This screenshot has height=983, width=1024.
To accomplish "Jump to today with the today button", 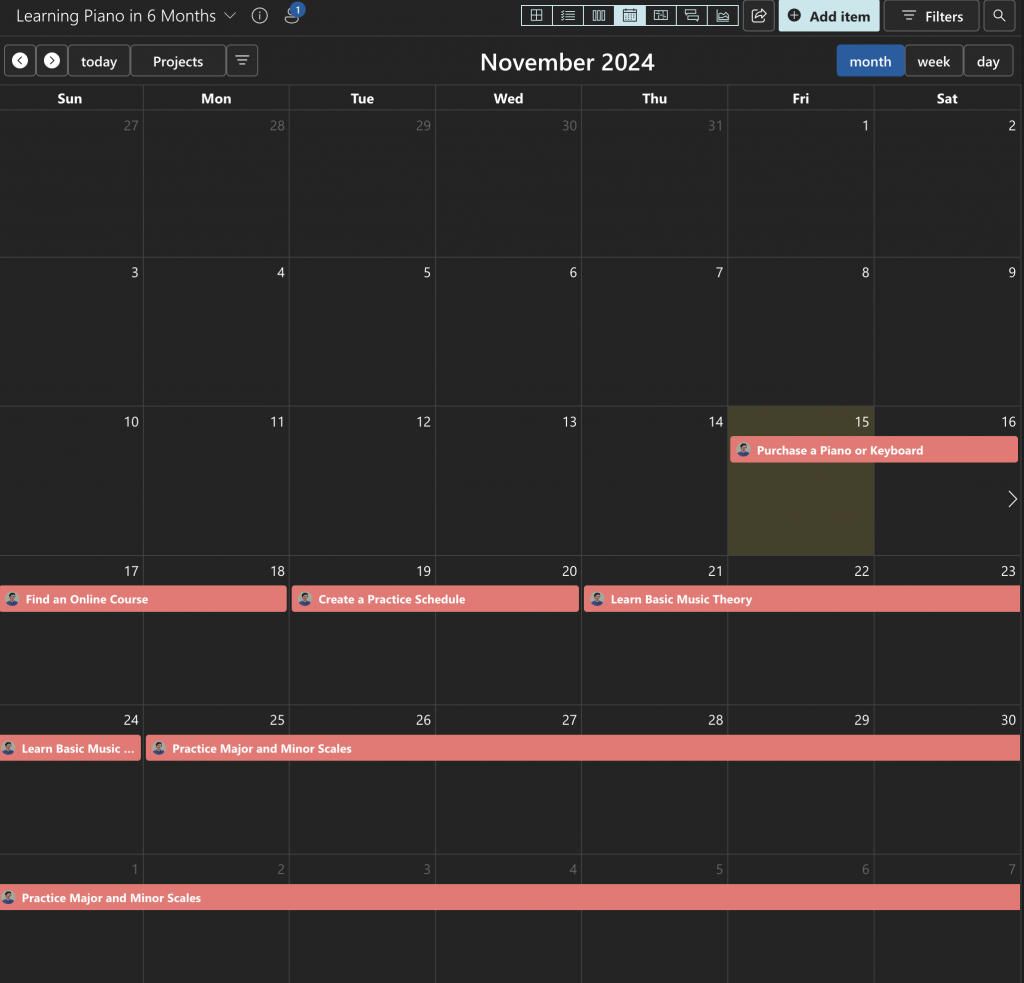I will pos(98,61).
